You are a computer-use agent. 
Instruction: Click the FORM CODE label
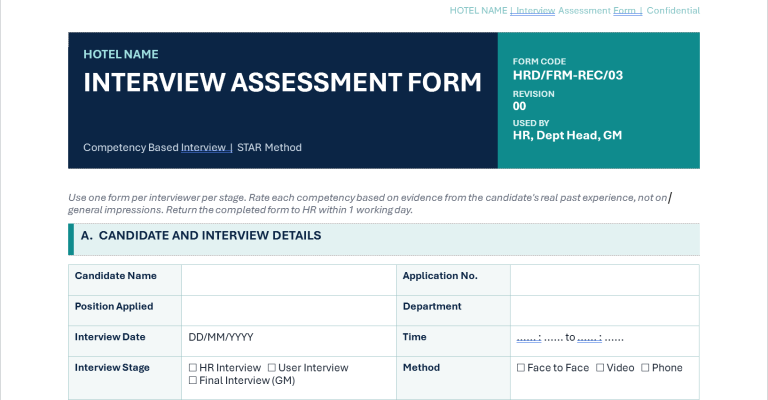pyautogui.click(x=539, y=62)
